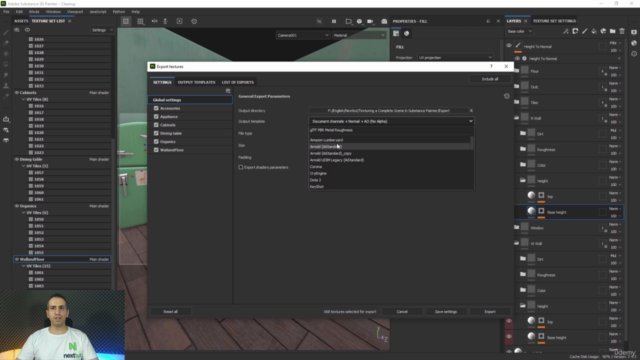Screen dimensions: 640x360
Task: Add a folder using Layers toolbar folder icon
Action: 613,31
